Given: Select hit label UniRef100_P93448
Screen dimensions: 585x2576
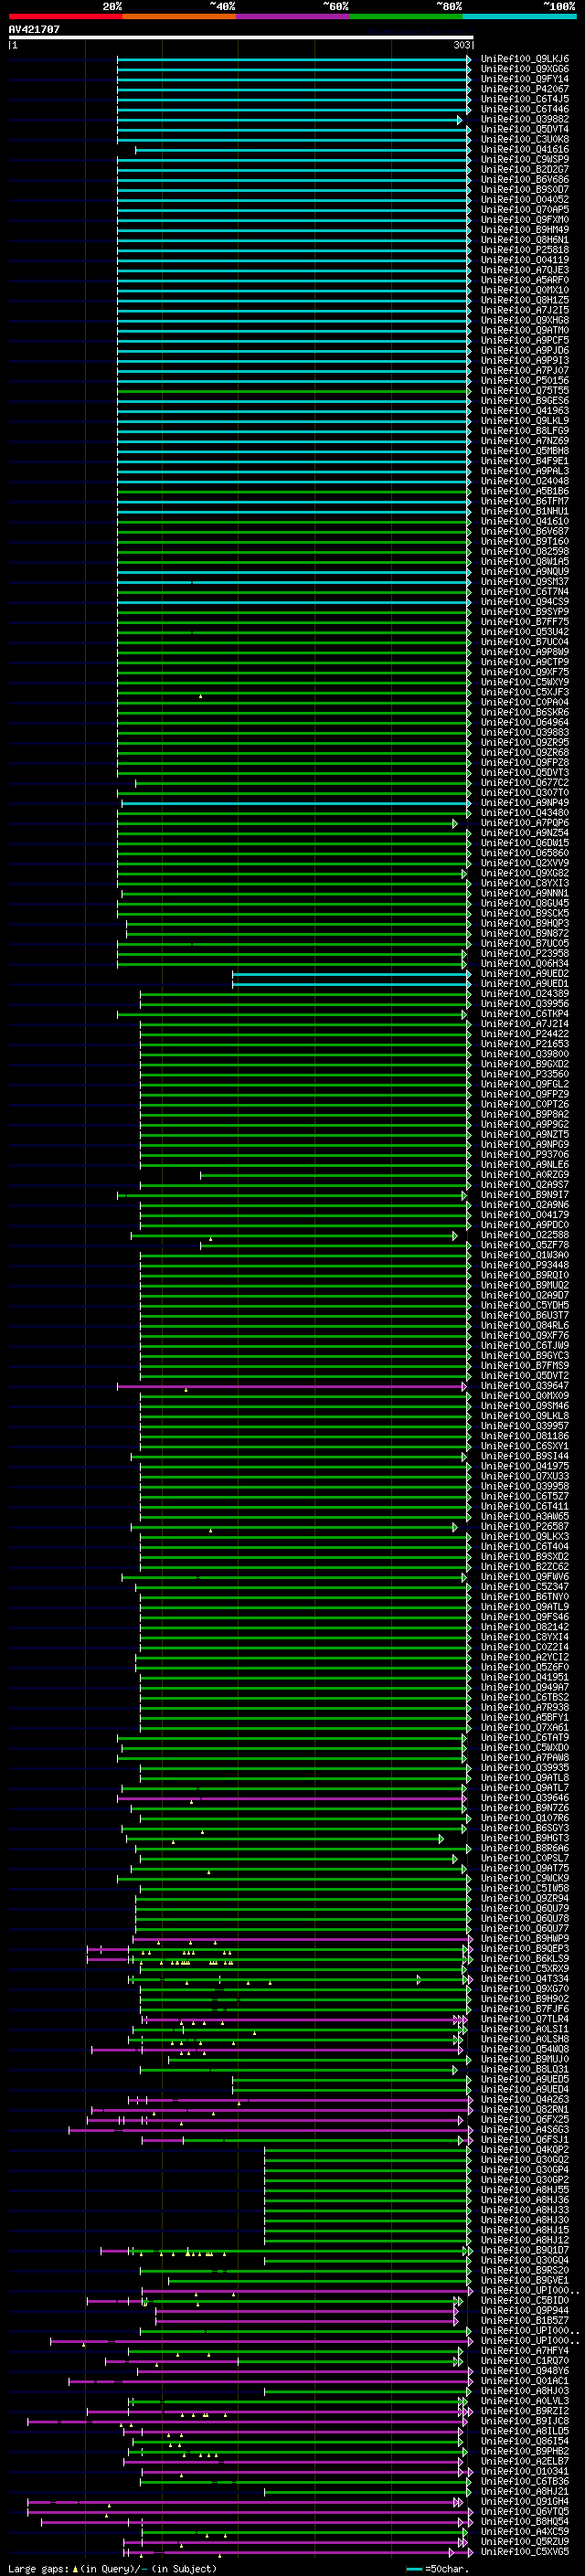Looking at the screenshot, I should tap(525, 1265).
